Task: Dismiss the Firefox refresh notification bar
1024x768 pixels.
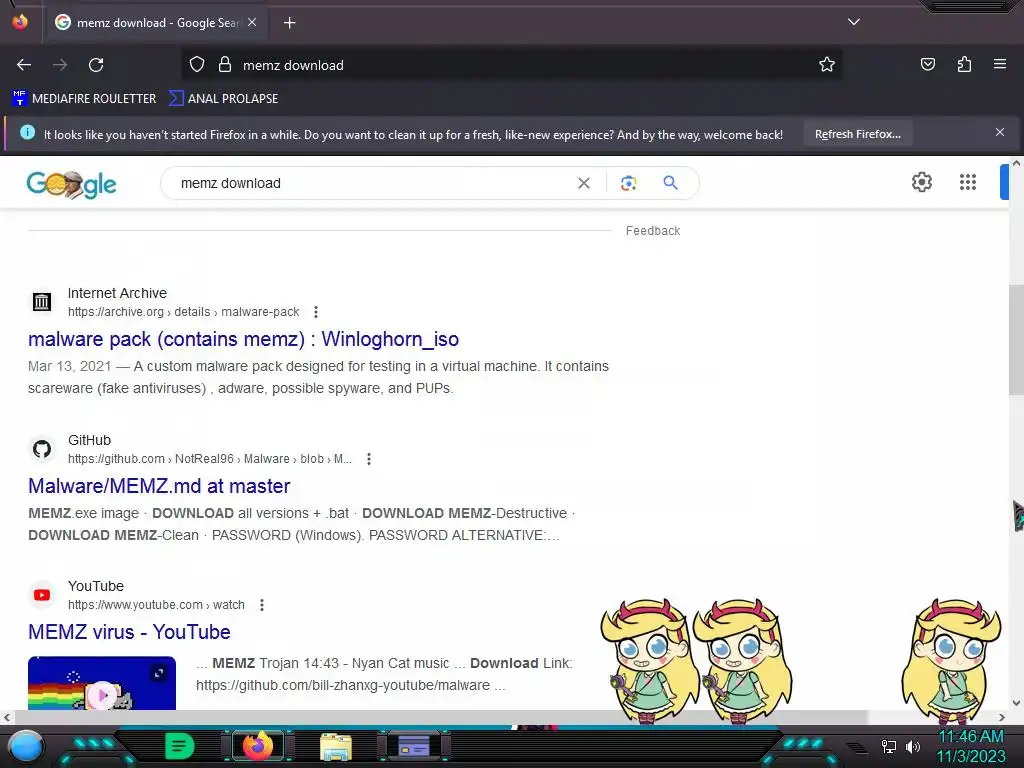Action: 1000,133
